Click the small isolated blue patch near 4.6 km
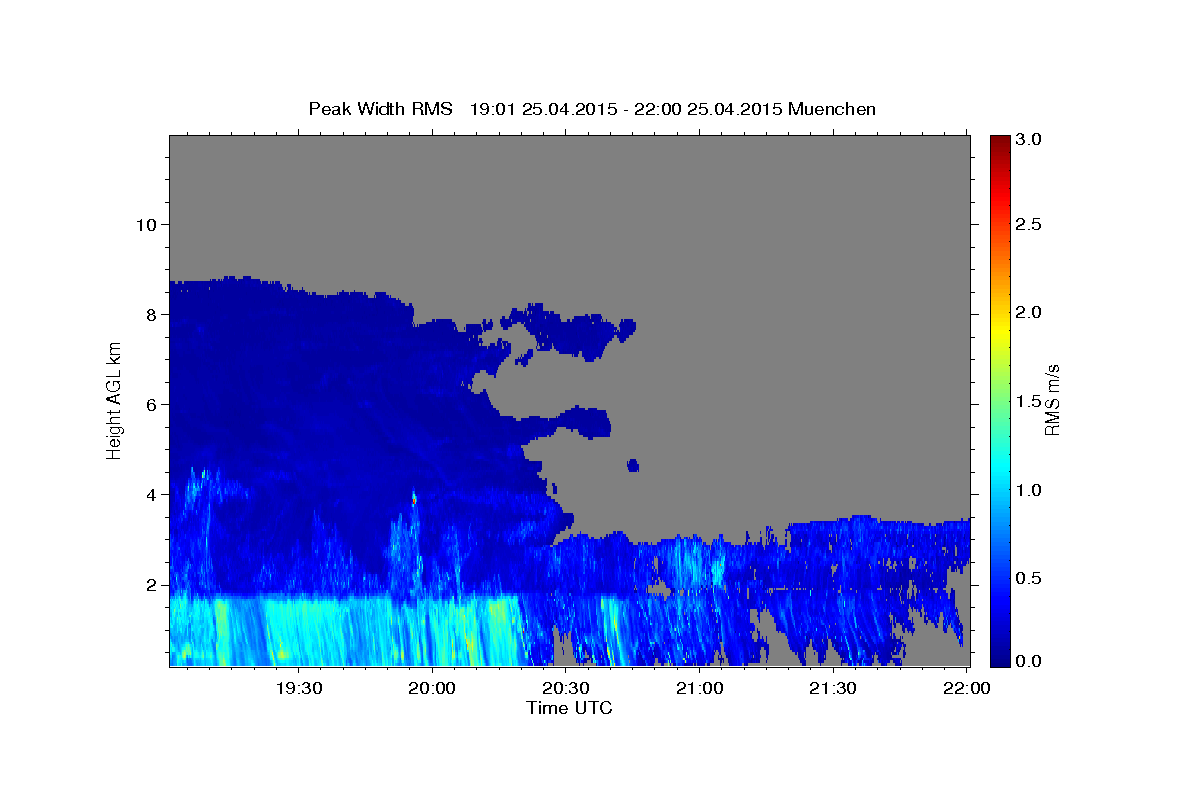Screen dimensions: 1200x800 [x=633, y=465]
